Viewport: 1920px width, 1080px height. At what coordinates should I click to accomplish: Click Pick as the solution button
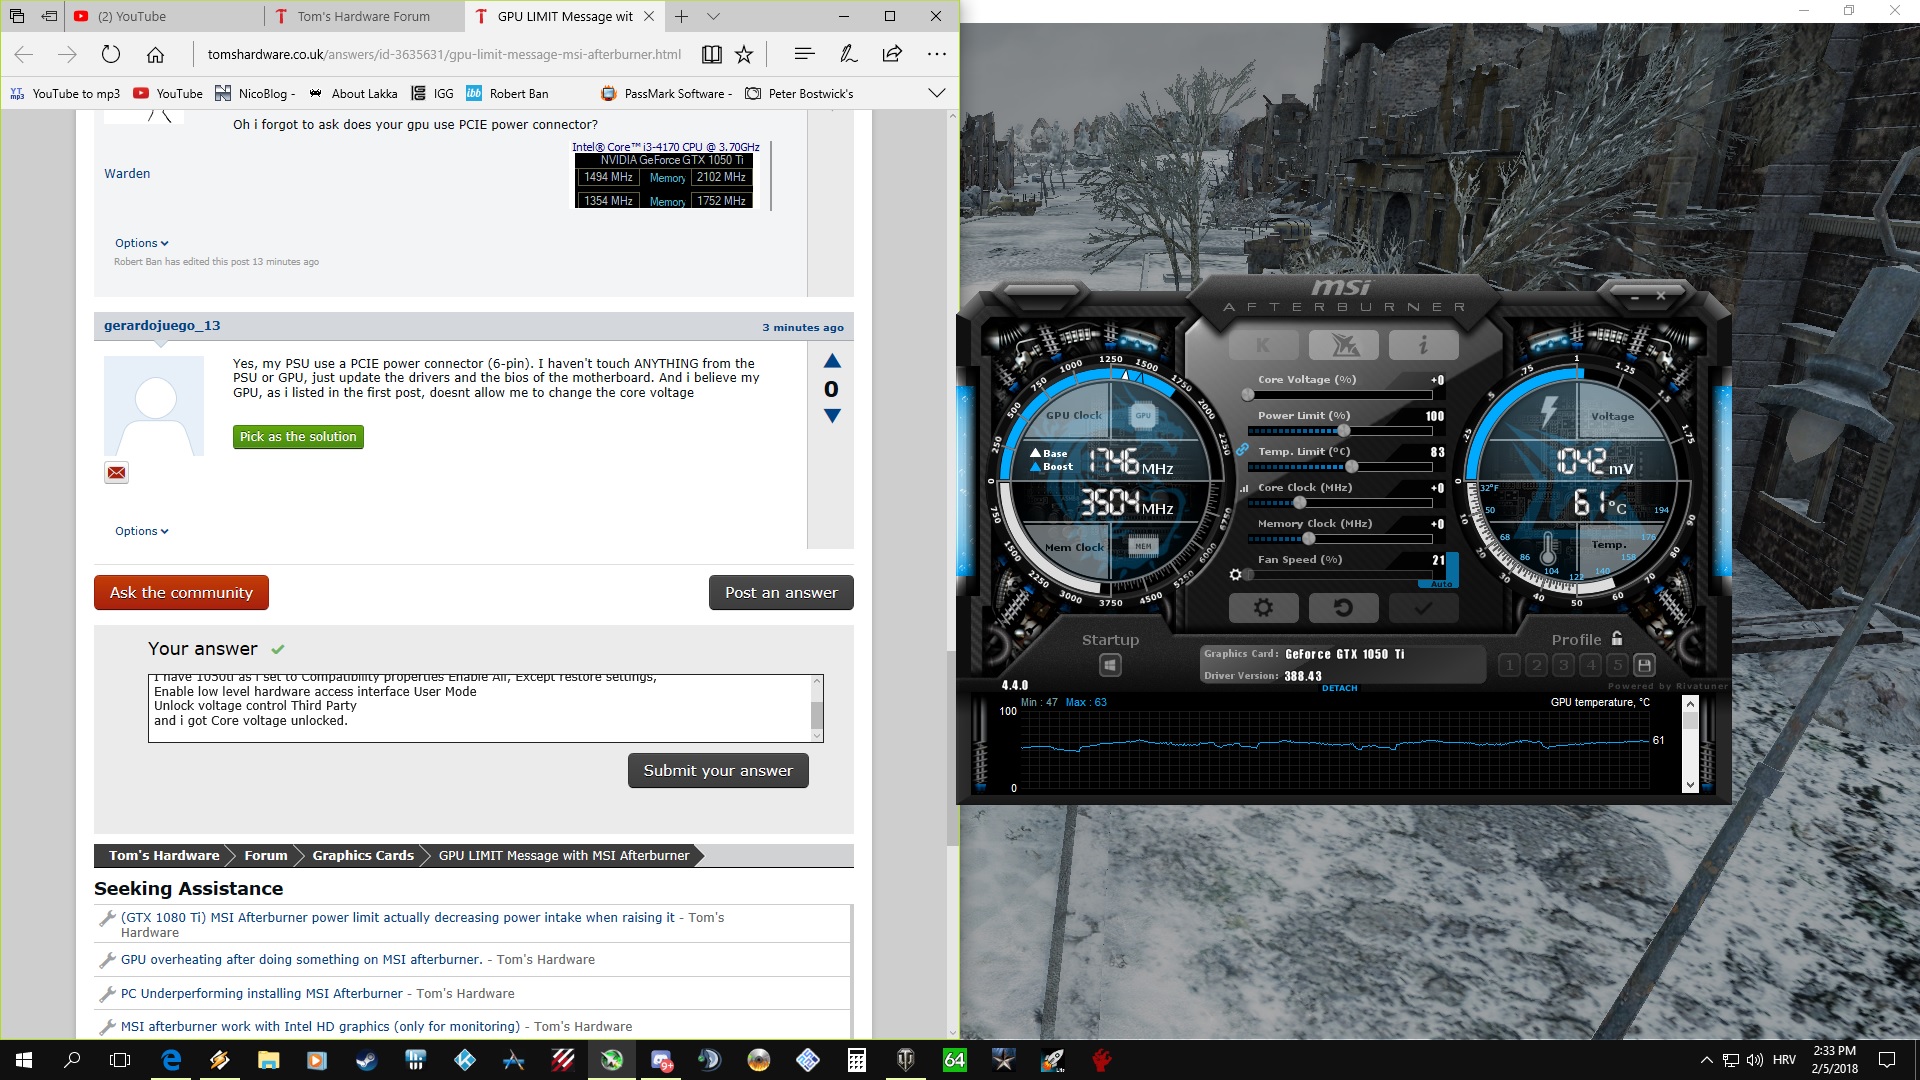click(298, 437)
